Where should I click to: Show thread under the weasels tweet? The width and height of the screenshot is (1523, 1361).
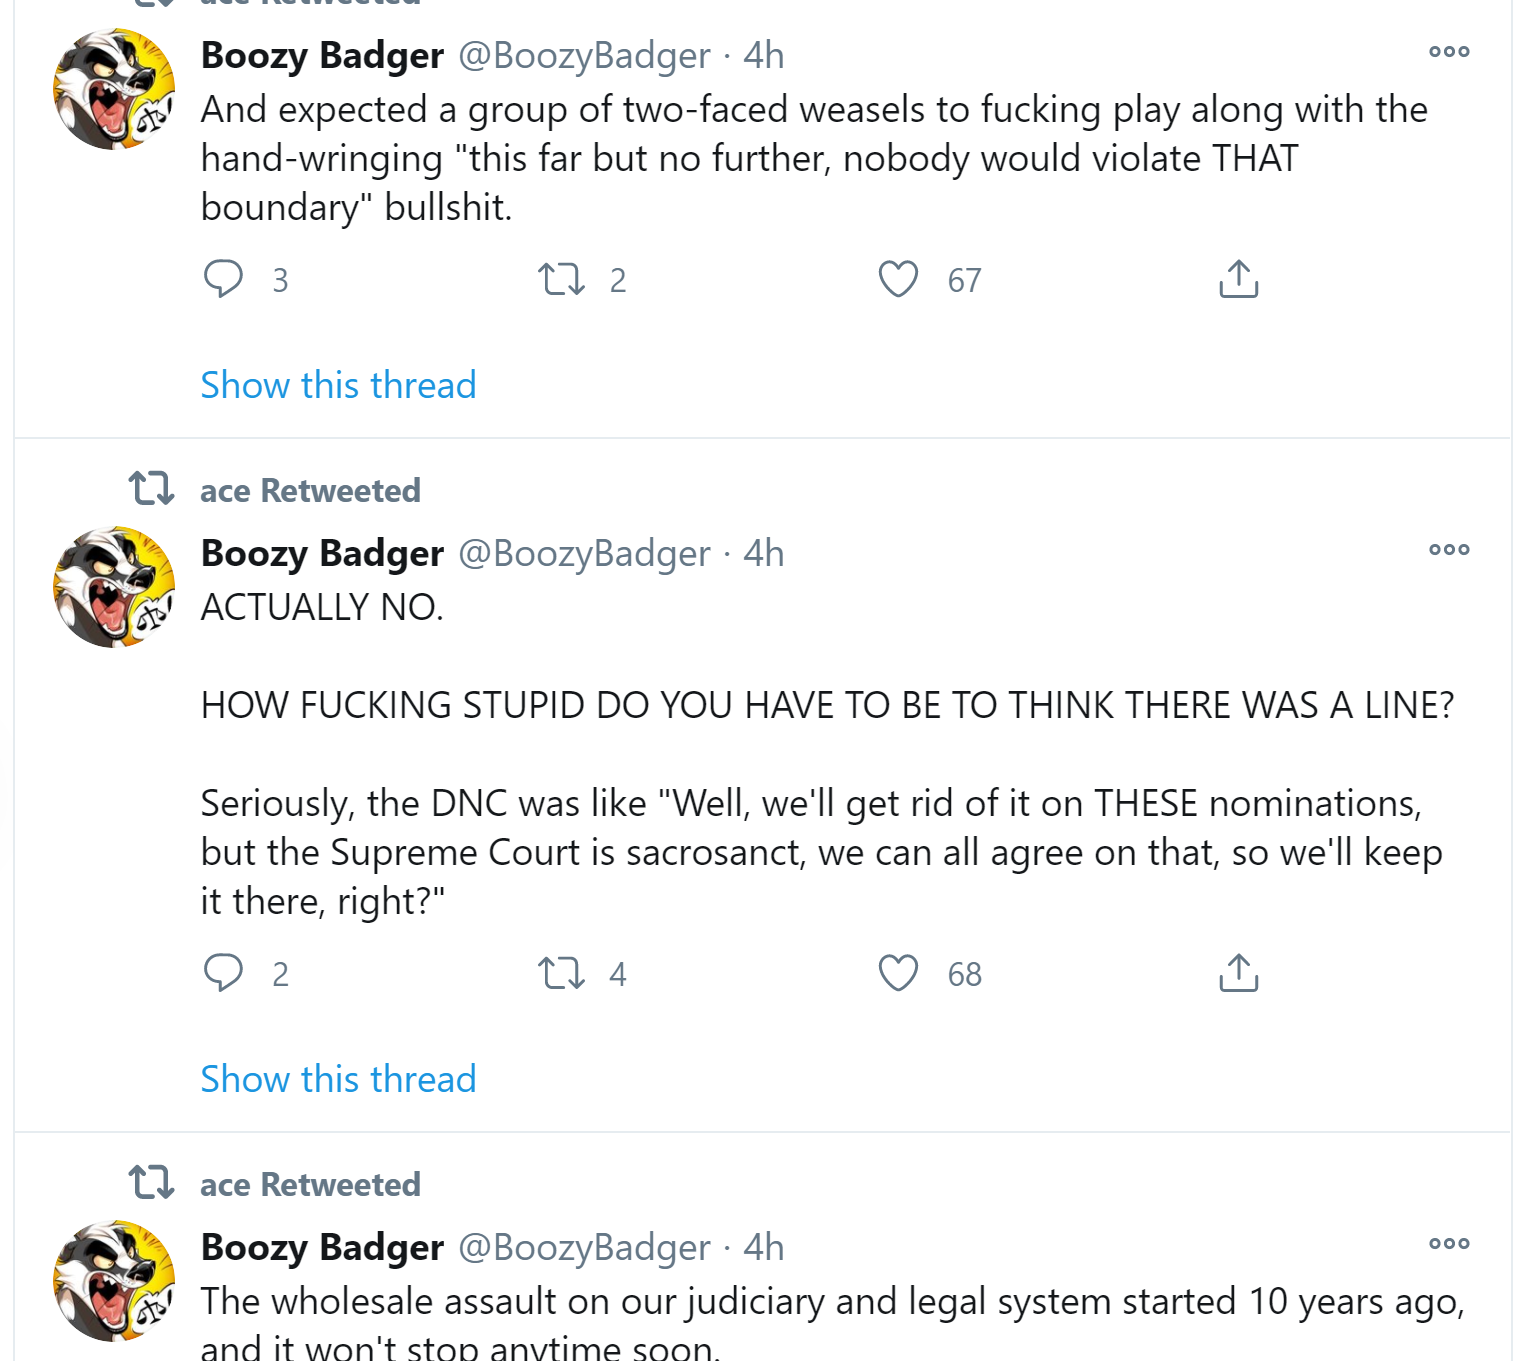point(338,385)
